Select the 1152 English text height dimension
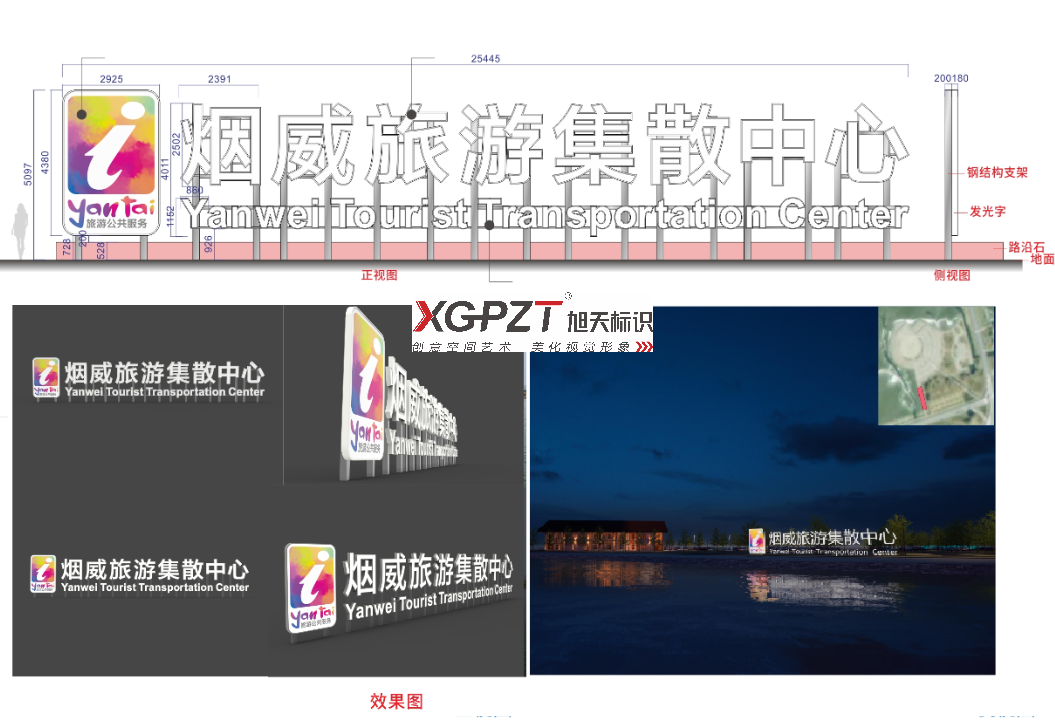This screenshot has width=1055, height=726. pos(170,215)
